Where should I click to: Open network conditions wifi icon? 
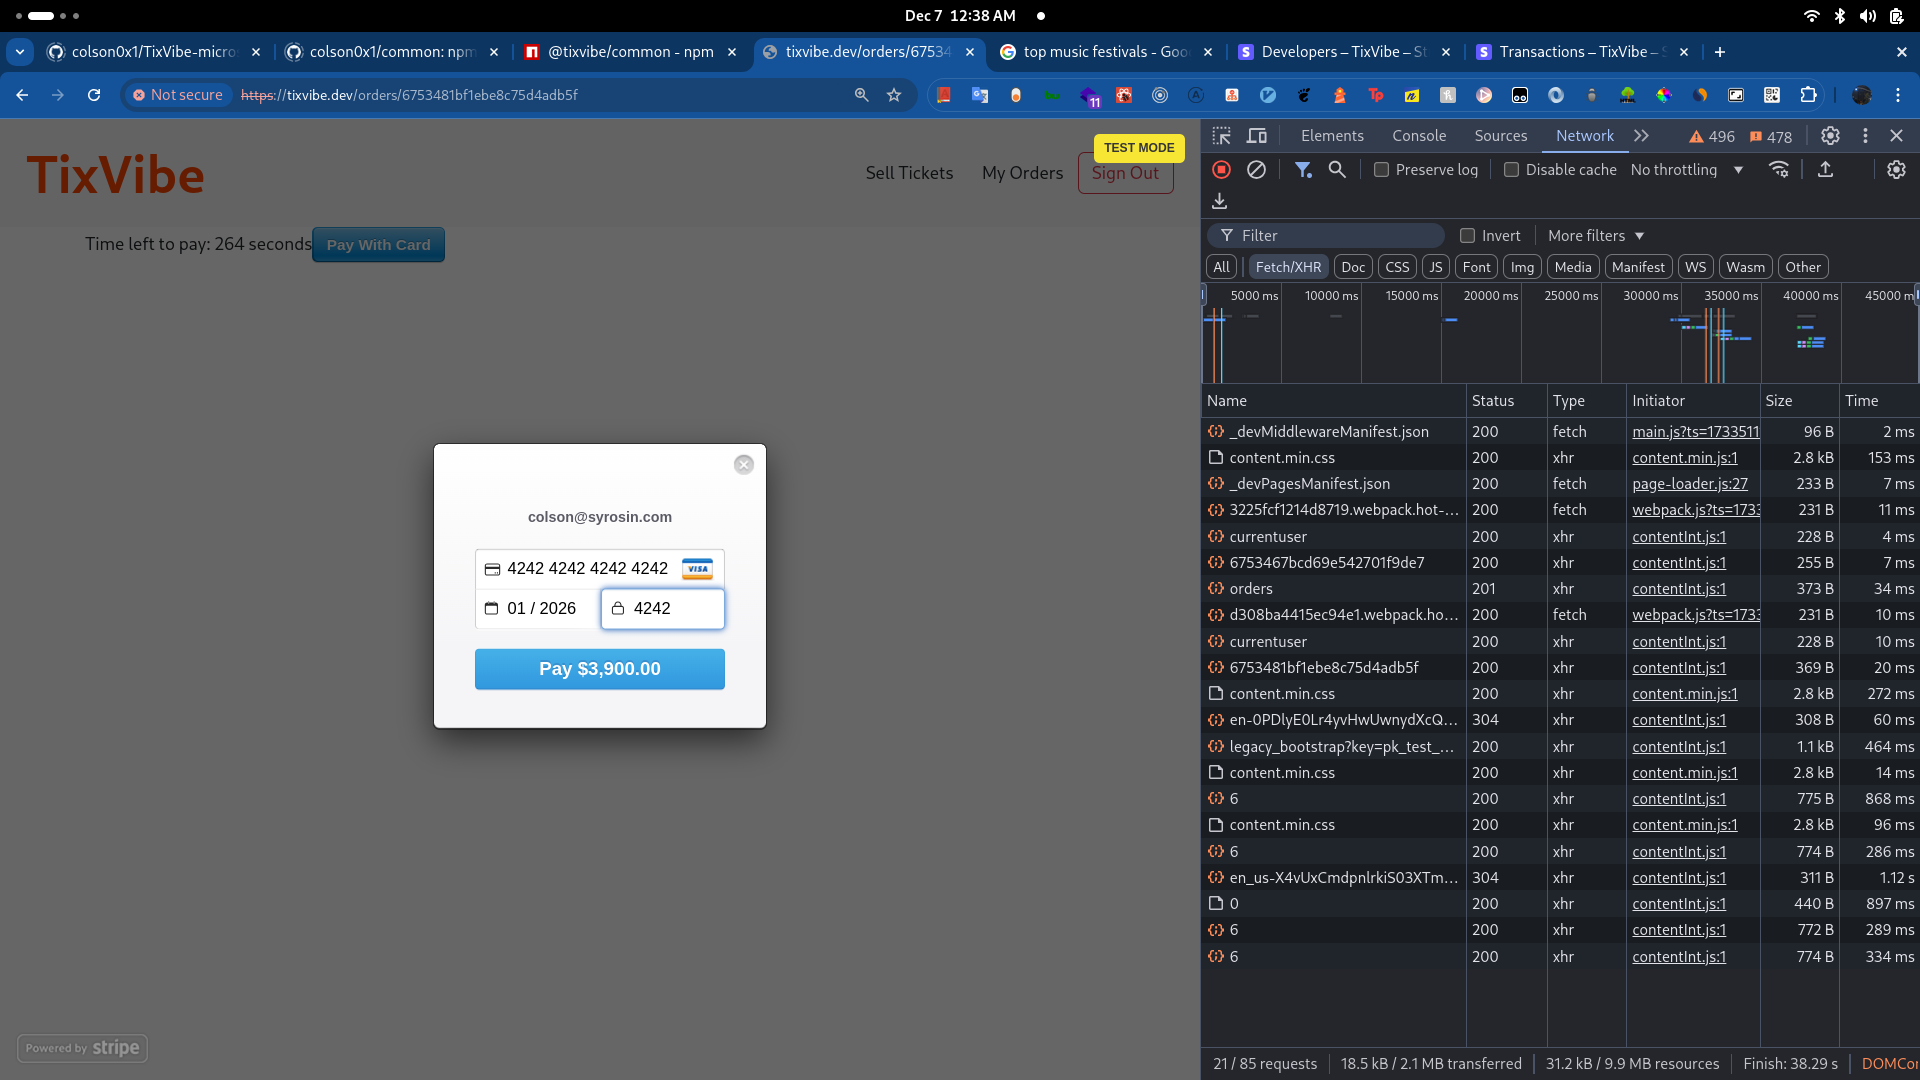(1779, 170)
